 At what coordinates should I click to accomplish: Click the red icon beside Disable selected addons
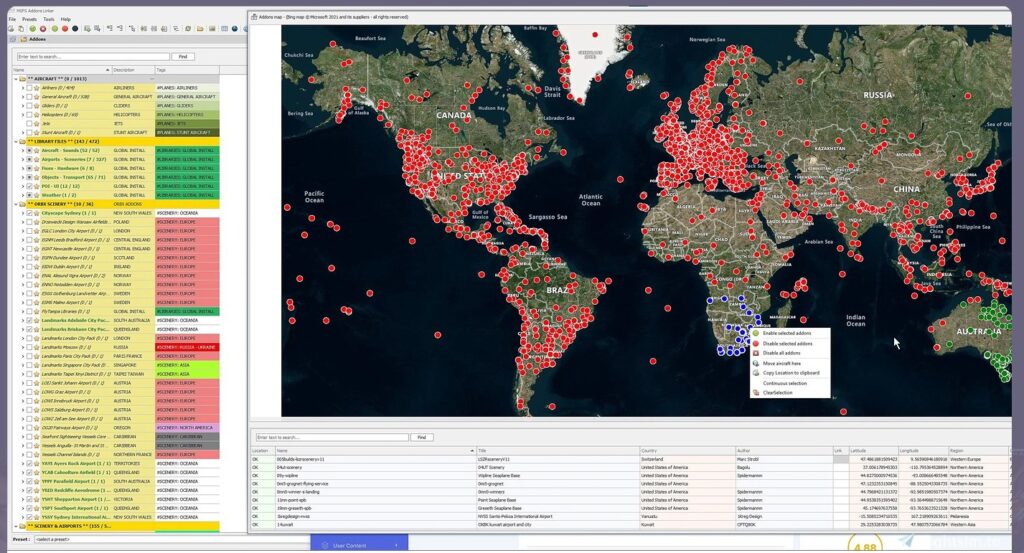tap(756, 343)
